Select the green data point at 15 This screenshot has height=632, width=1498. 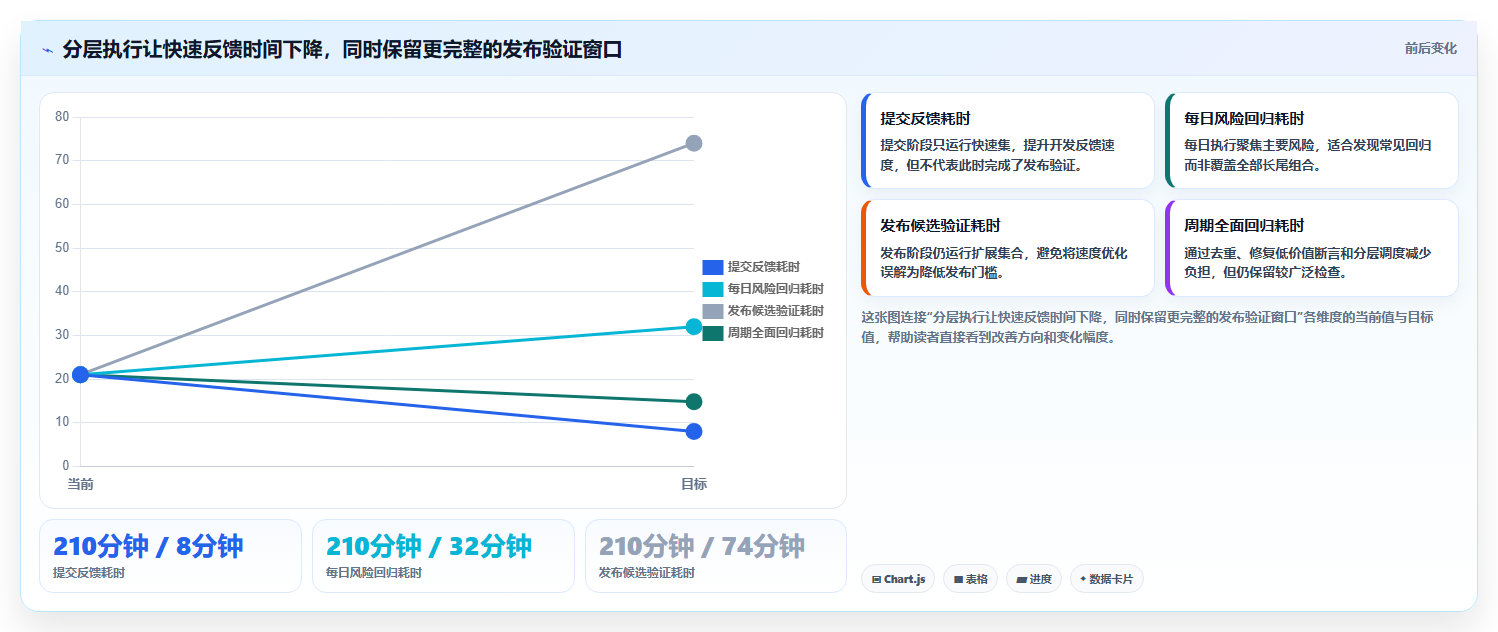click(x=694, y=402)
